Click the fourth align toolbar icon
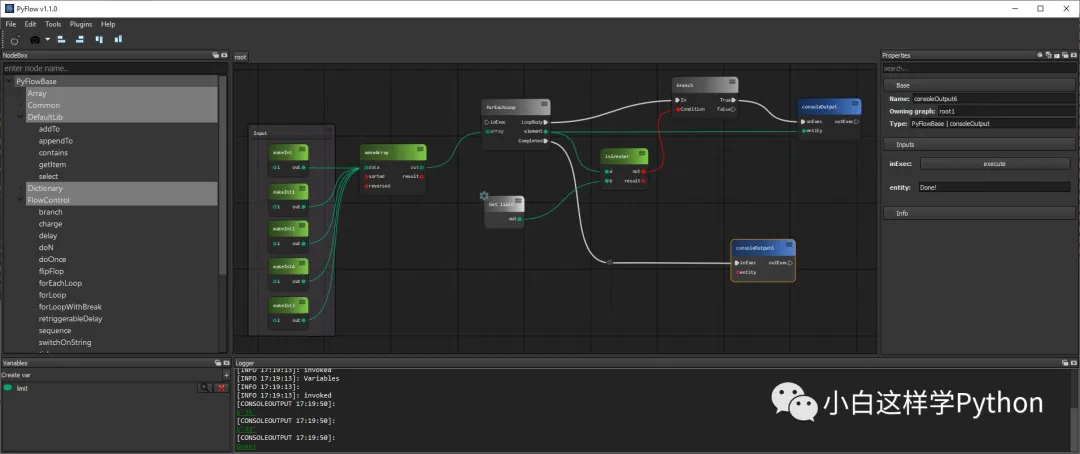The height and width of the screenshot is (454, 1080). click(118, 40)
